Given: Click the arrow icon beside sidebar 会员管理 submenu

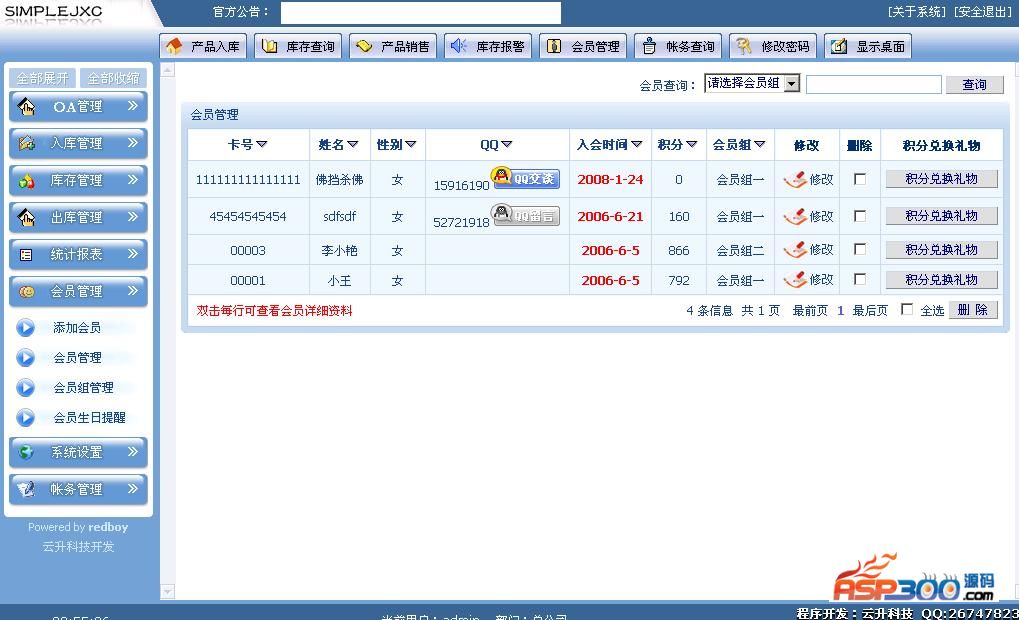Looking at the screenshot, I should [x=25, y=357].
